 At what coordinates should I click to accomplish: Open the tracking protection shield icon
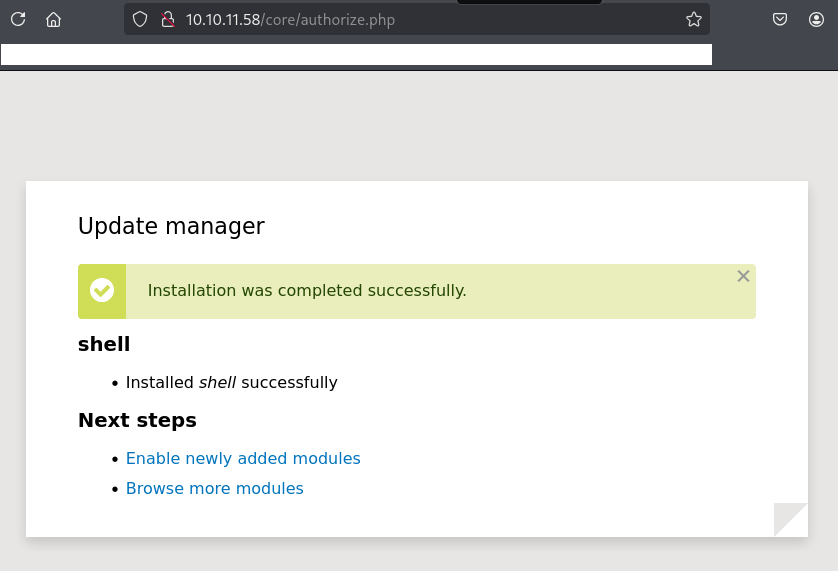click(x=140, y=19)
